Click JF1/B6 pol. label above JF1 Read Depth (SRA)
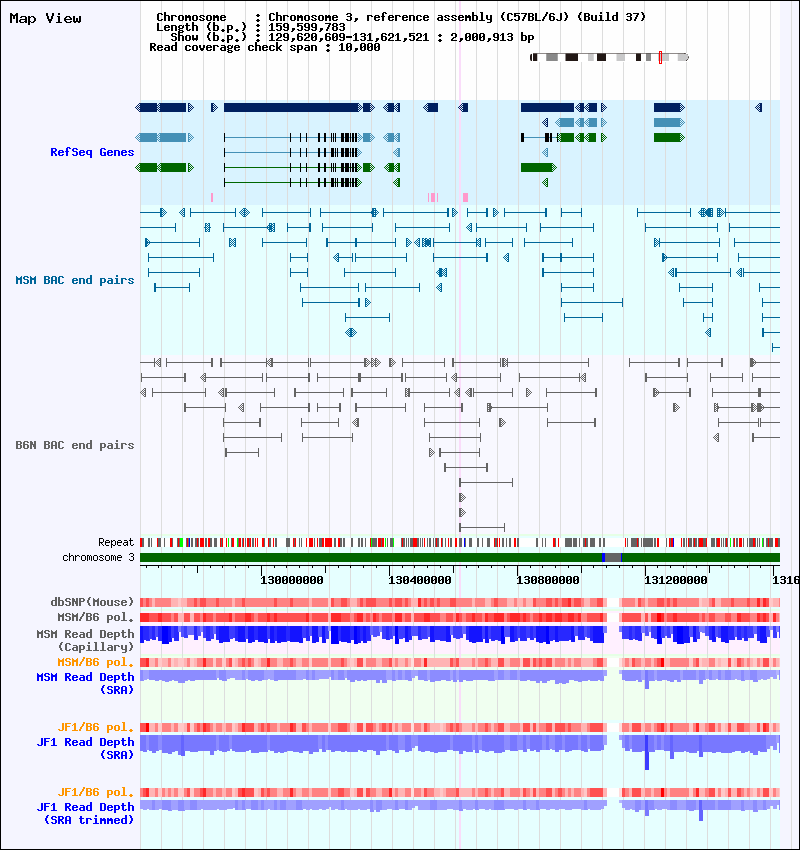Image resolution: width=800 pixels, height=850 pixels. (x=96, y=727)
